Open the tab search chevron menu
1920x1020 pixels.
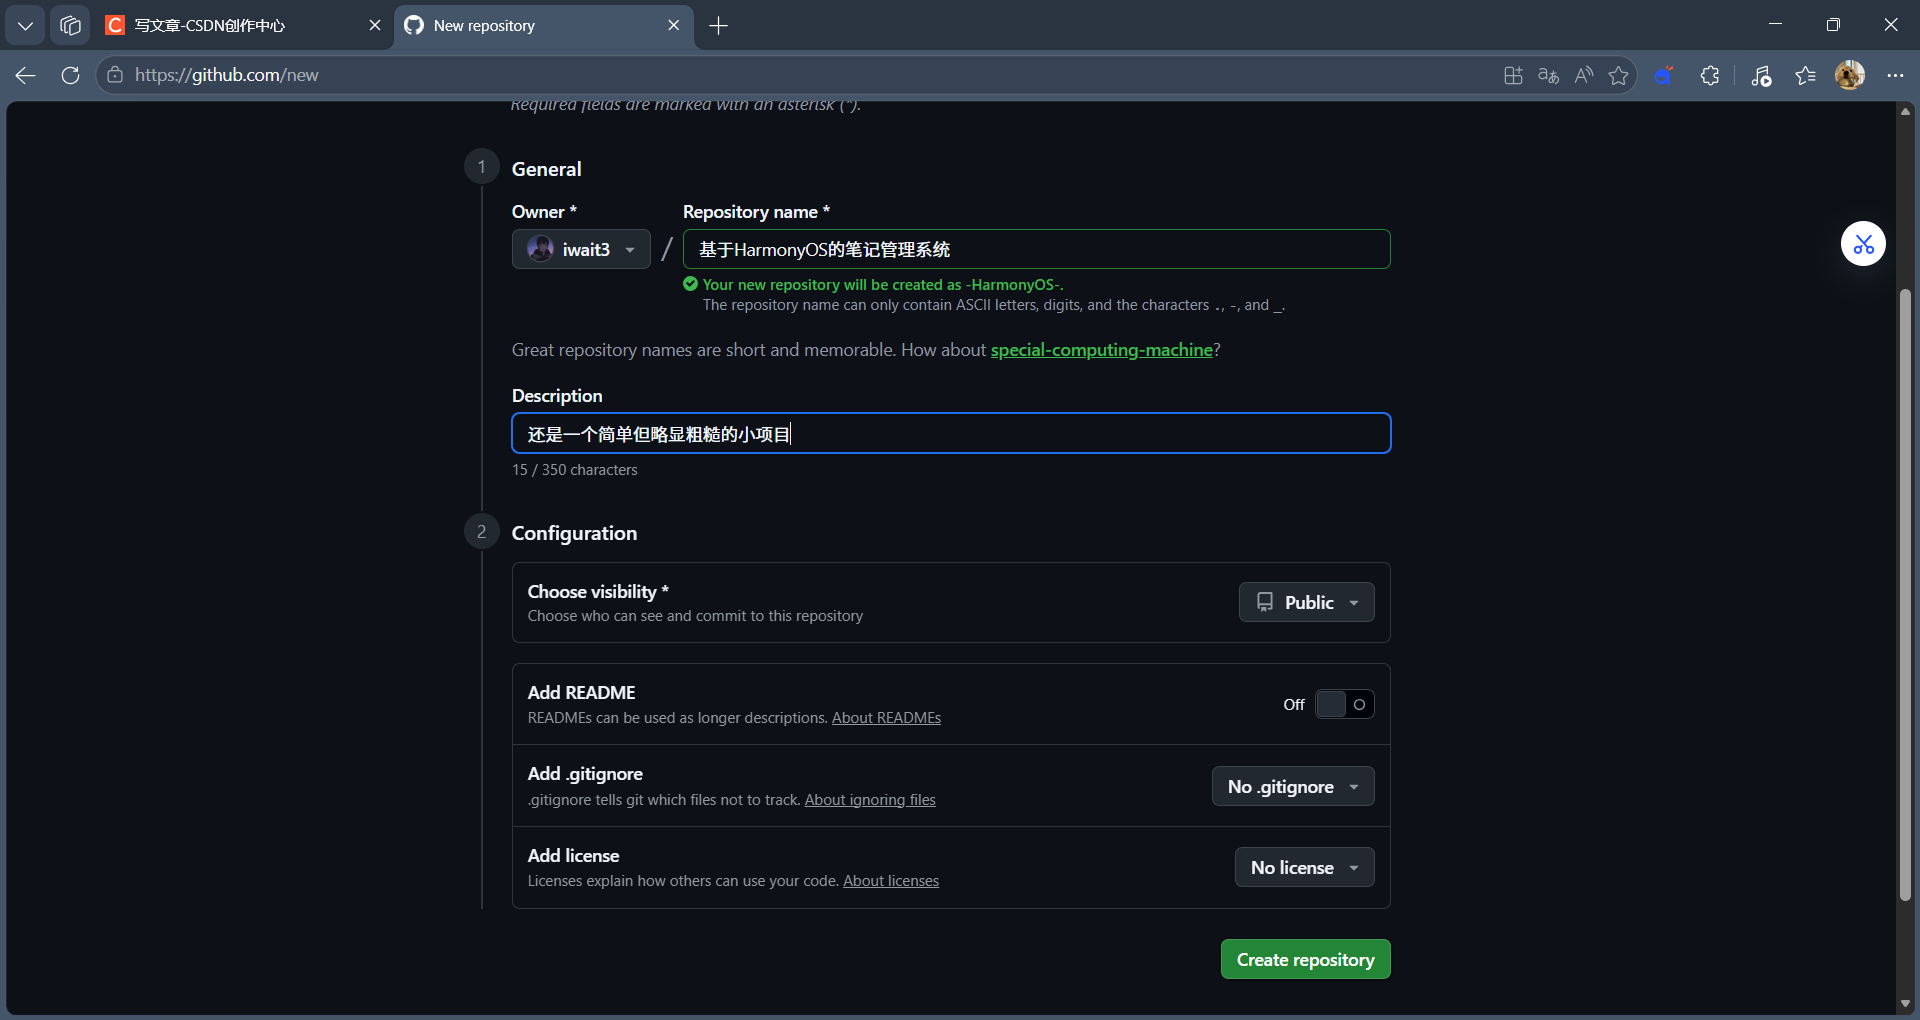[x=25, y=25]
